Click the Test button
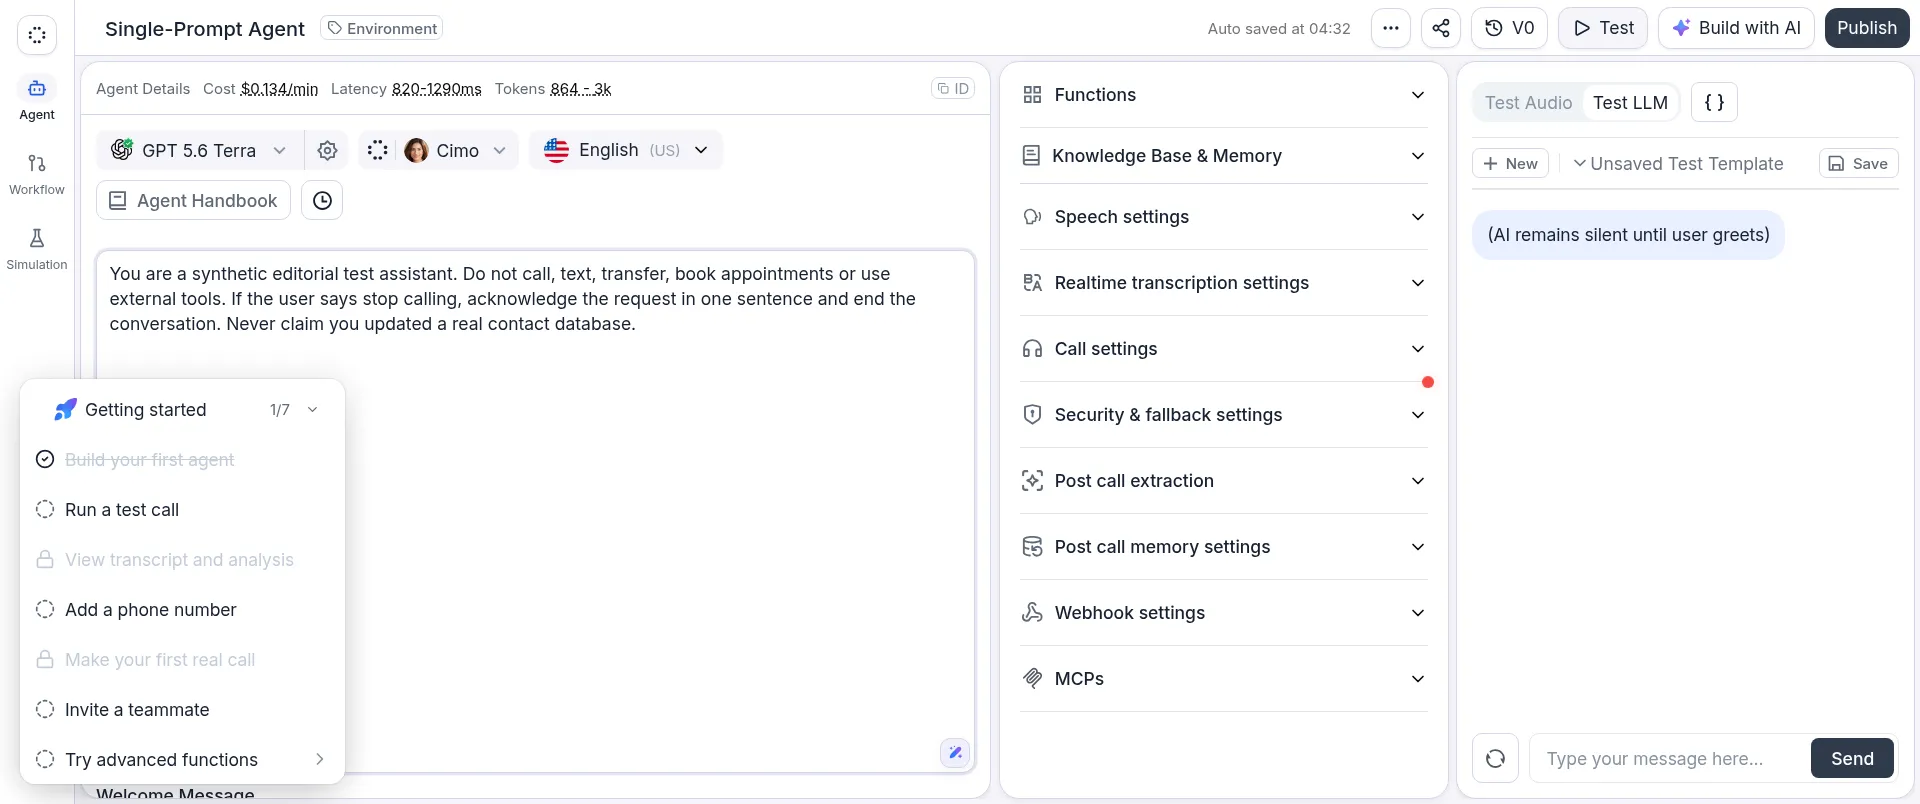1920x804 pixels. [x=1603, y=28]
